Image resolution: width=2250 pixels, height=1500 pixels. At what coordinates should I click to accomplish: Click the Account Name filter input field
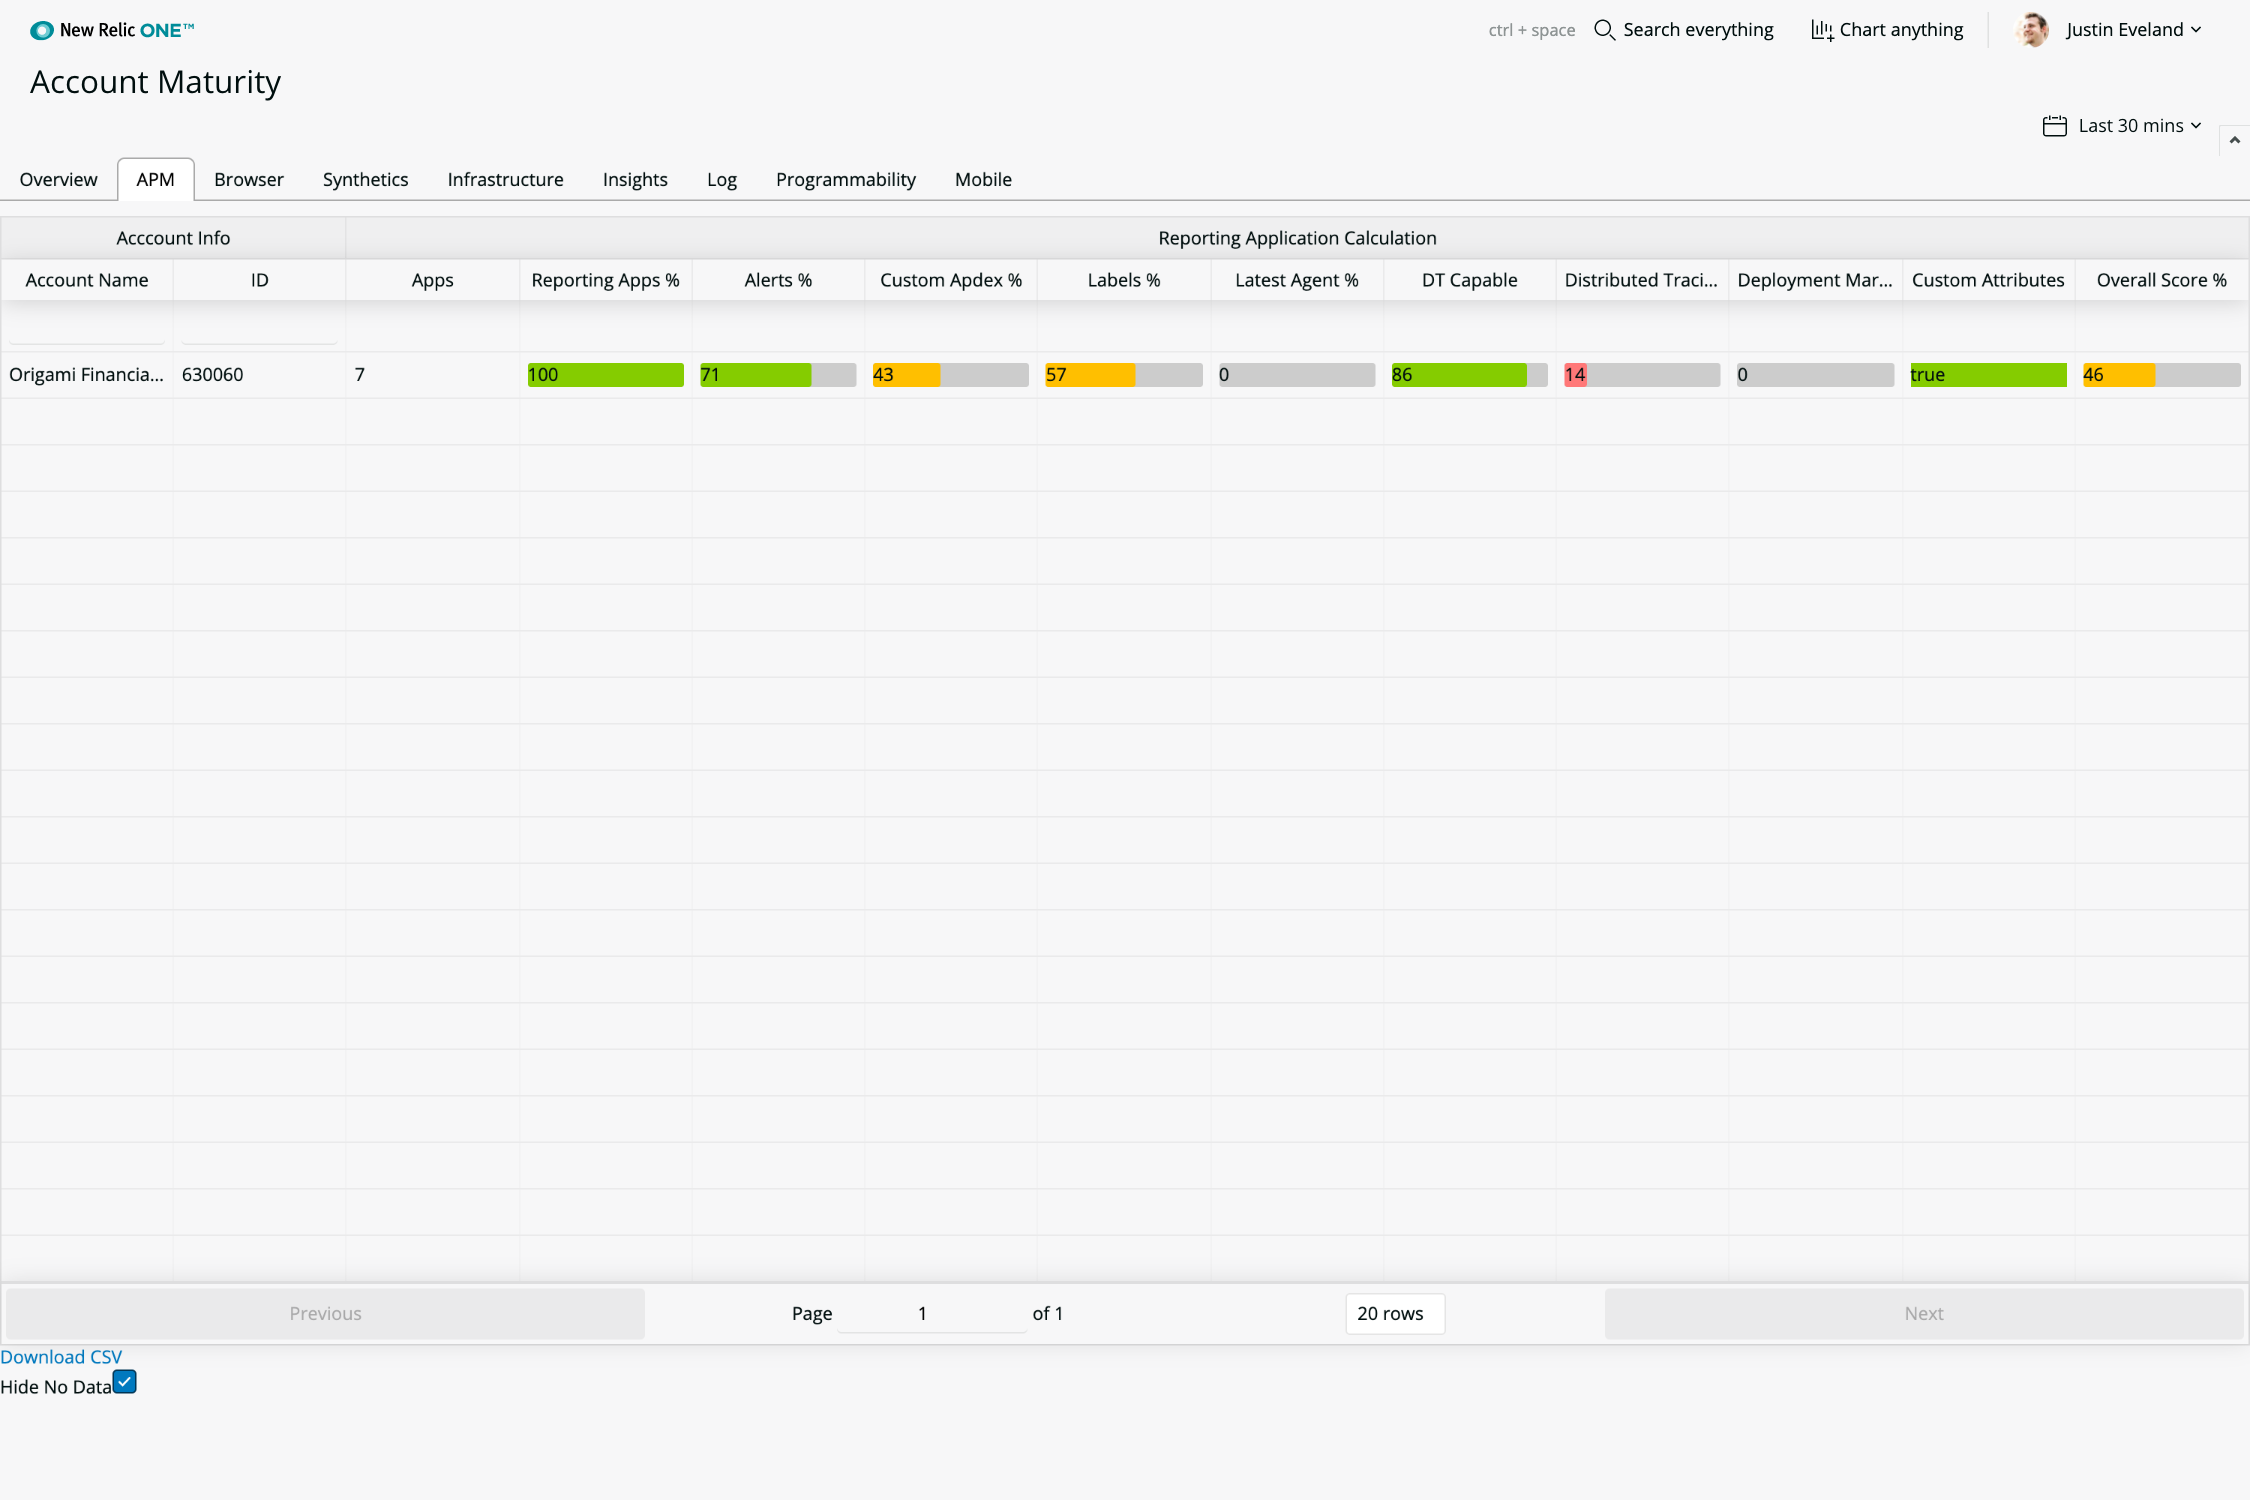(x=87, y=330)
